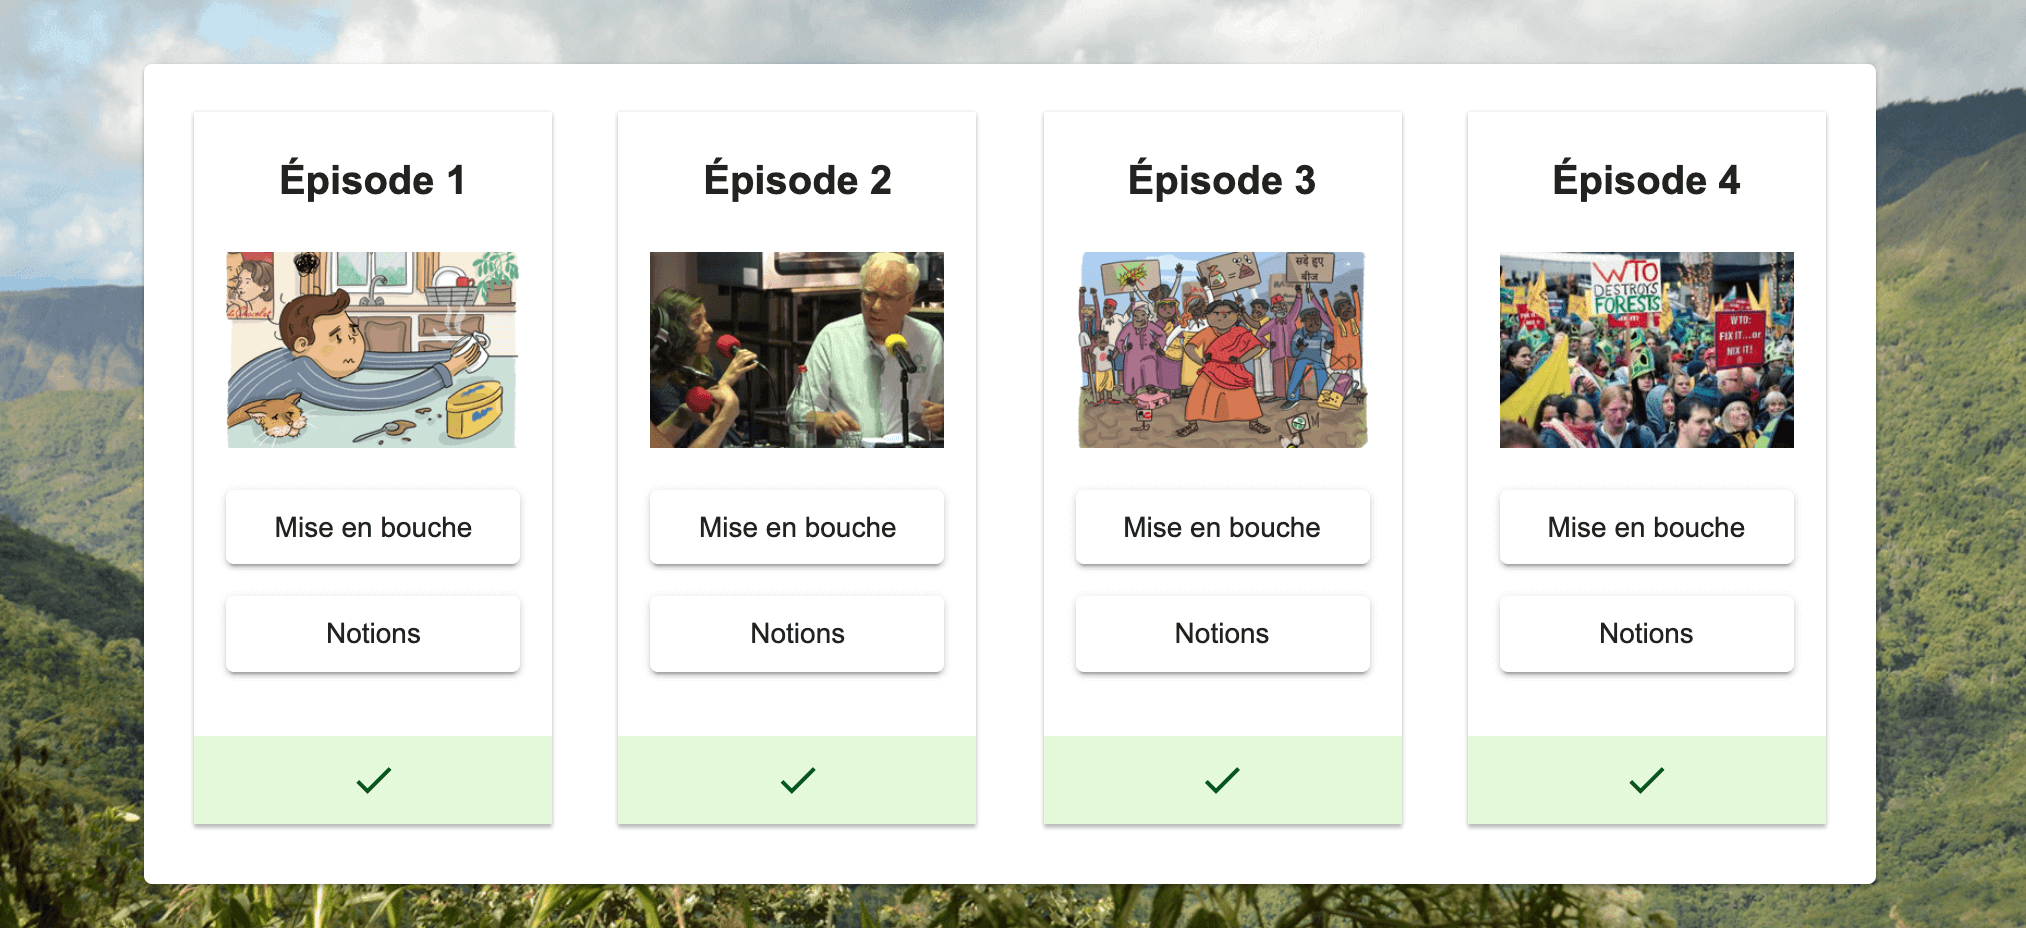Select the WTO Destroys Forests photo thumbnail
2026x928 pixels.
(x=1646, y=350)
